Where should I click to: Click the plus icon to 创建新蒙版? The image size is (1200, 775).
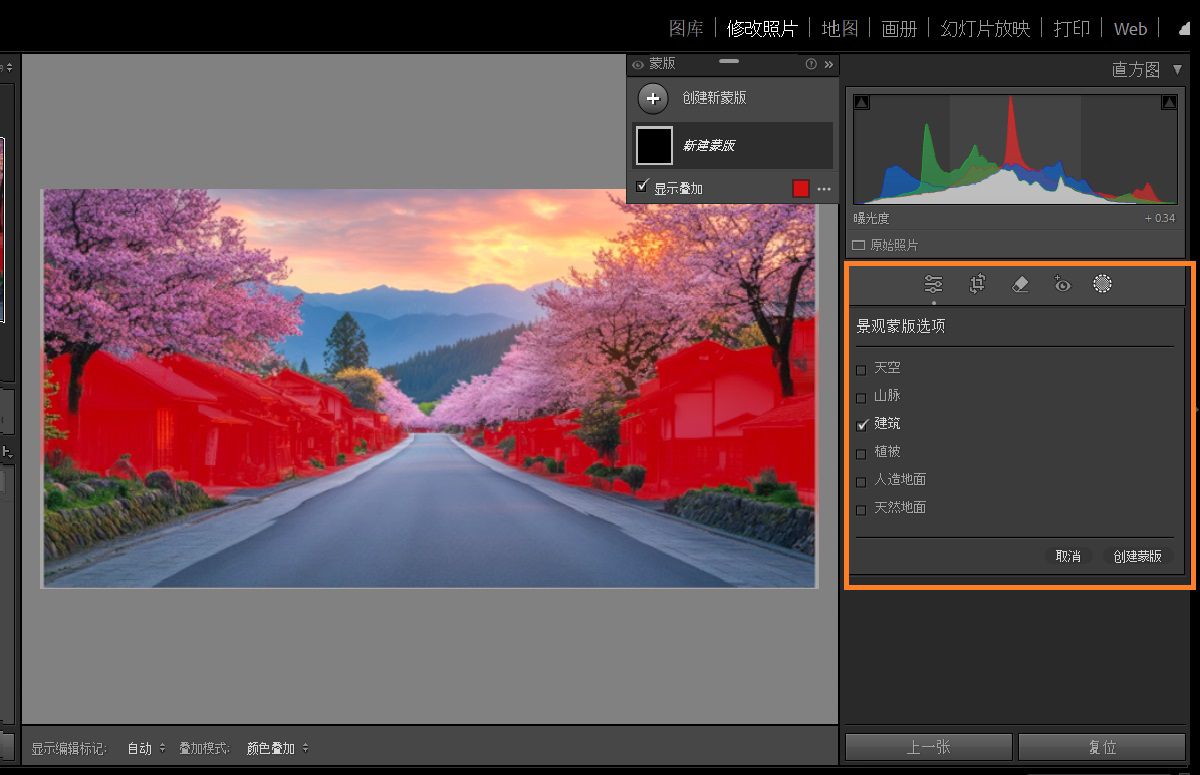coord(653,98)
